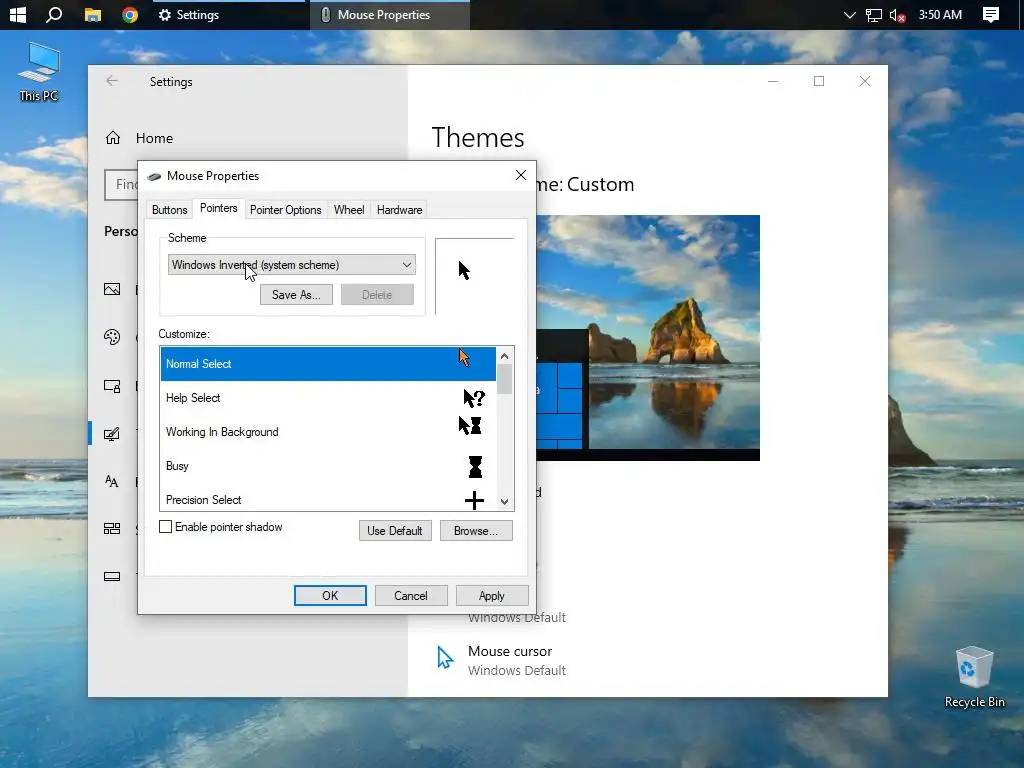Switch to the Buttons tab

tap(170, 210)
